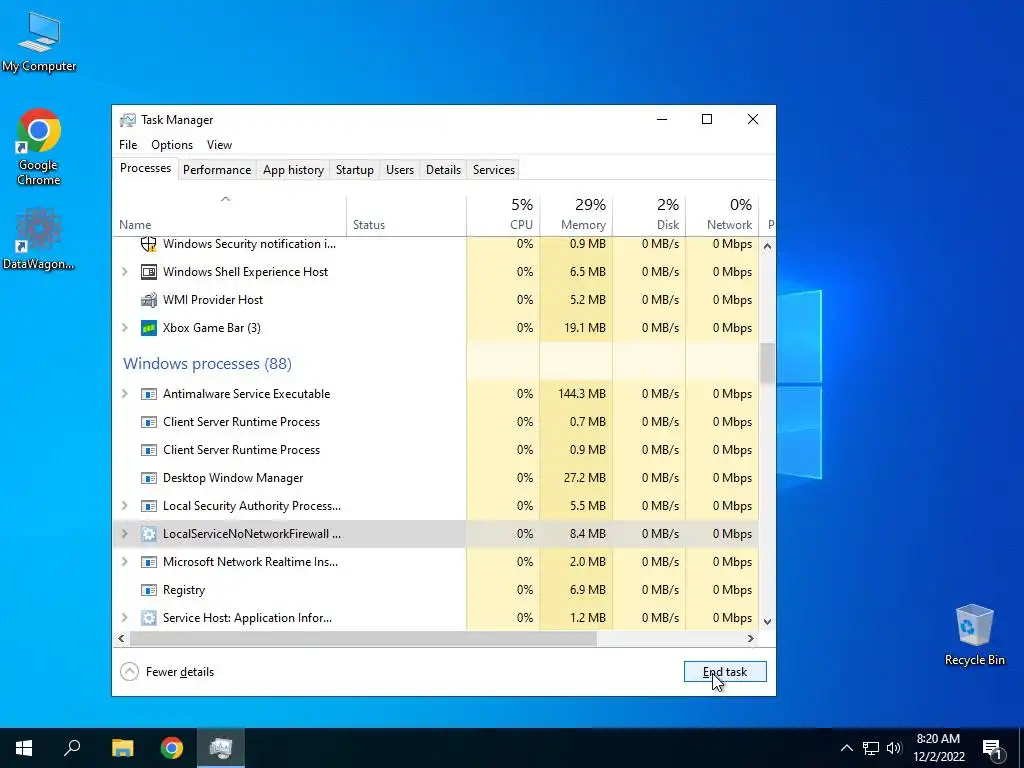Image resolution: width=1024 pixels, height=768 pixels.
Task: Open the taskbar clock showing 8:20 AM
Action: point(938,748)
